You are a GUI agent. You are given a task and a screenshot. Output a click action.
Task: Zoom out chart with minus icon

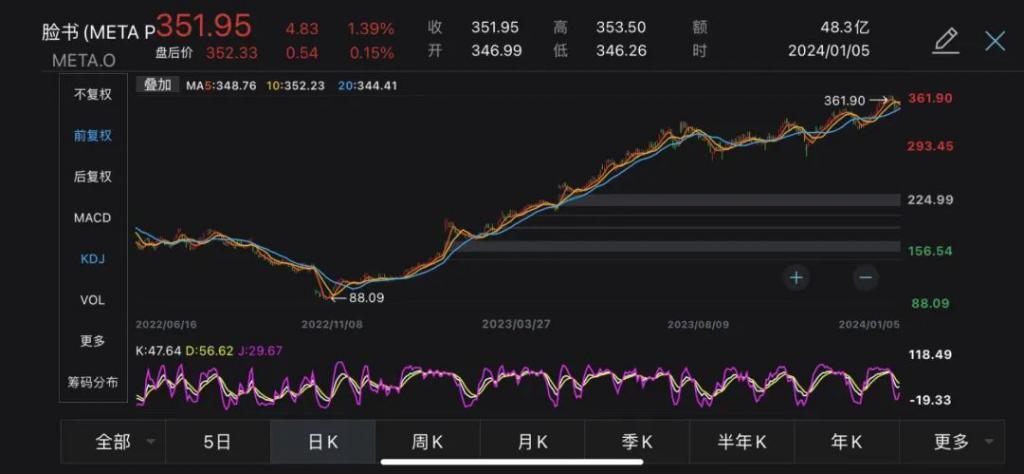866,277
